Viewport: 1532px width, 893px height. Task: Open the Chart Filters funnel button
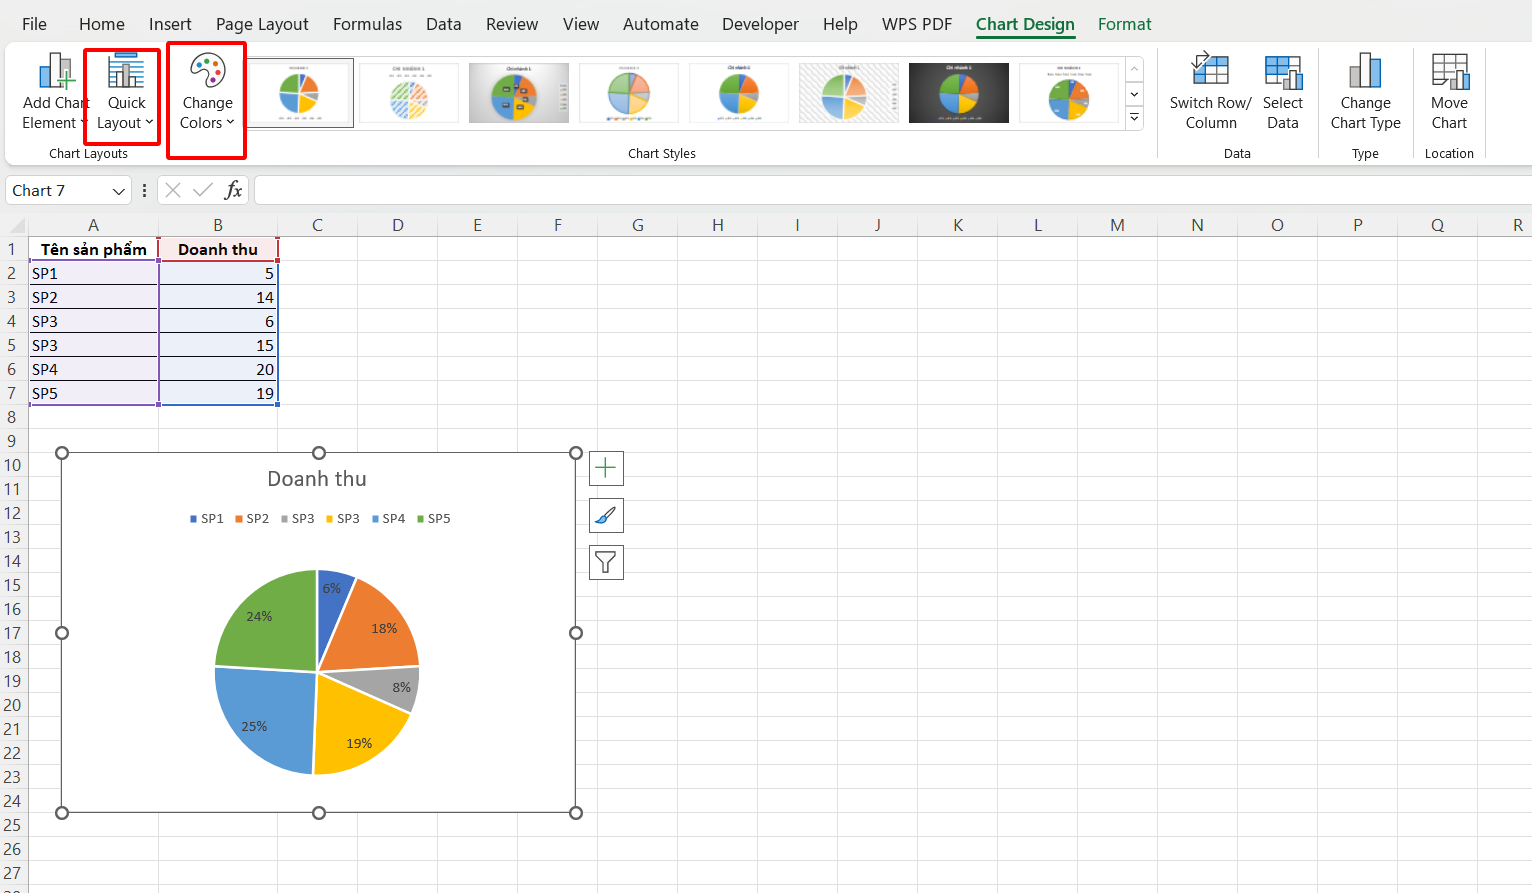(x=606, y=563)
